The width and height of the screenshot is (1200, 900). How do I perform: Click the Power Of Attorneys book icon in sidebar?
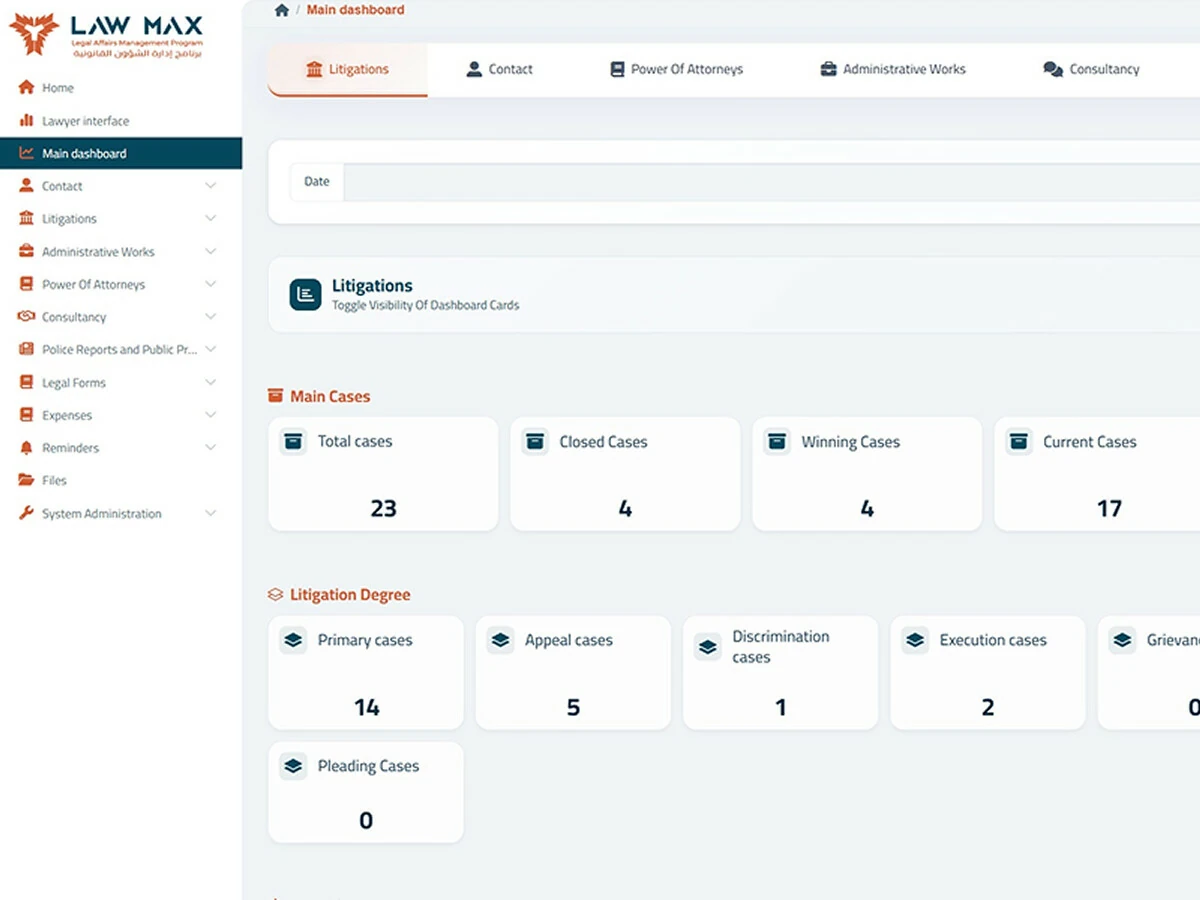click(x=26, y=284)
